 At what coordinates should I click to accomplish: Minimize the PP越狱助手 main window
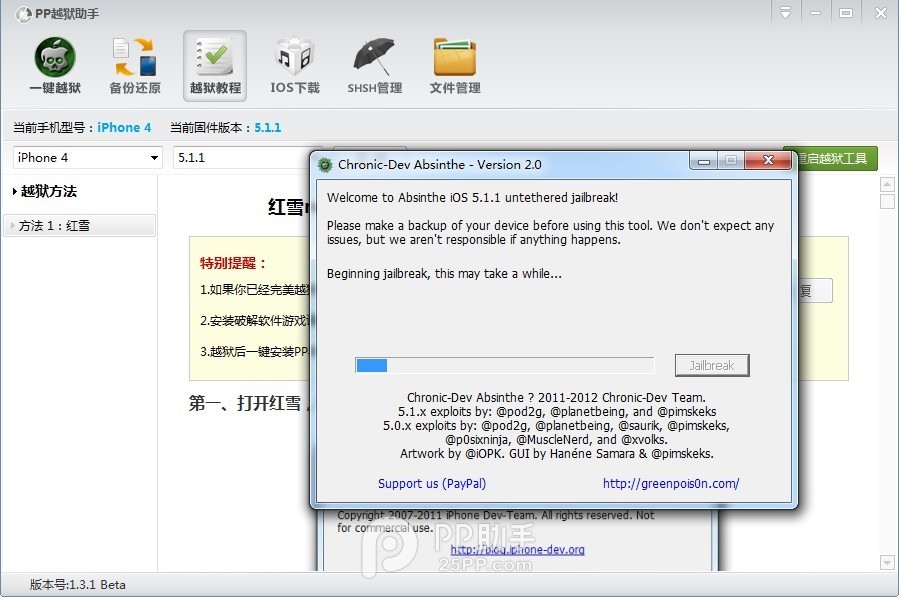tap(815, 13)
